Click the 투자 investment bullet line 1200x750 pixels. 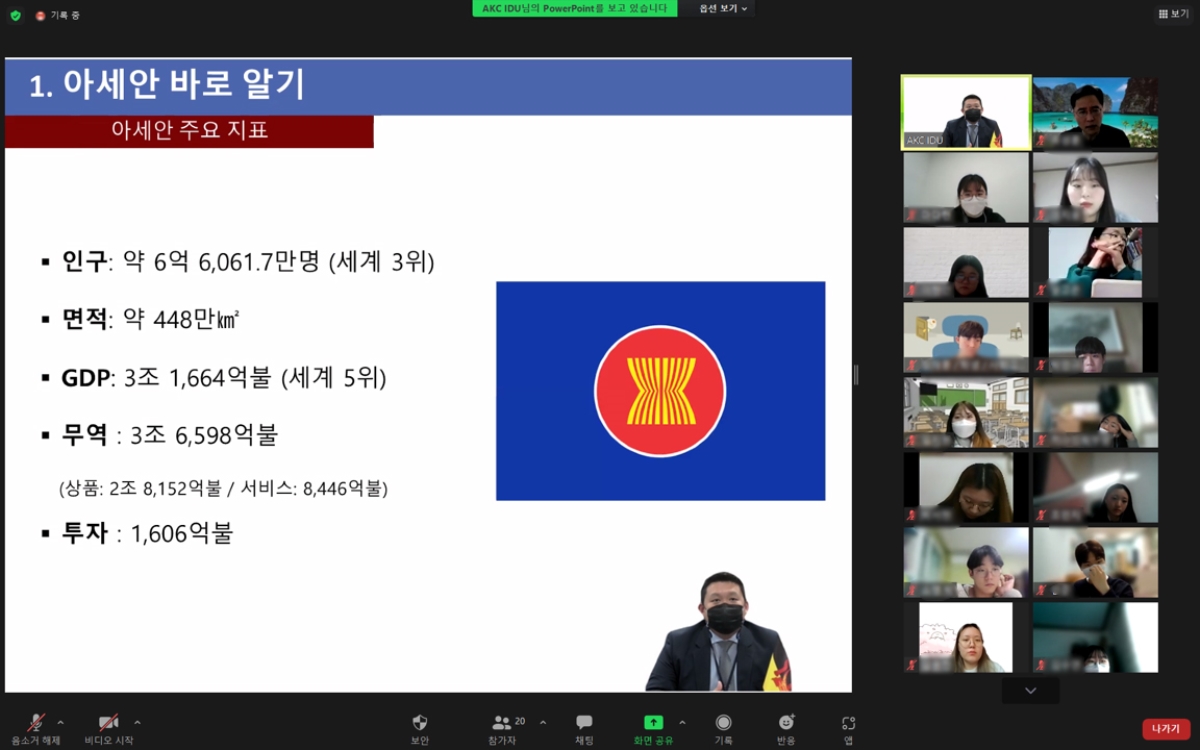pyautogui.click(x=136, y=533)
